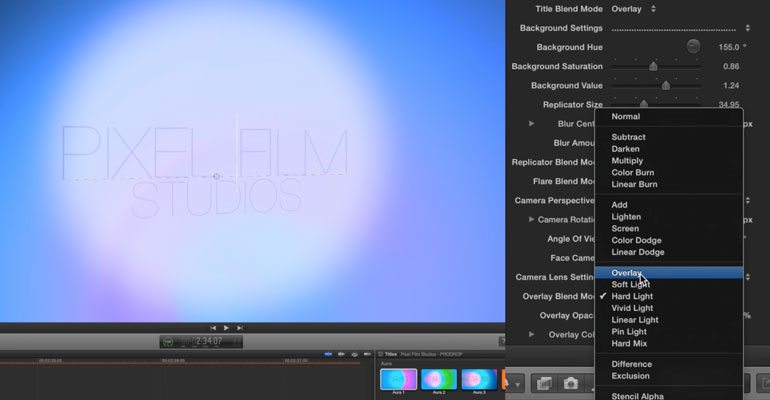Toggle the solo headphones icon above timeline

[355, 354]
